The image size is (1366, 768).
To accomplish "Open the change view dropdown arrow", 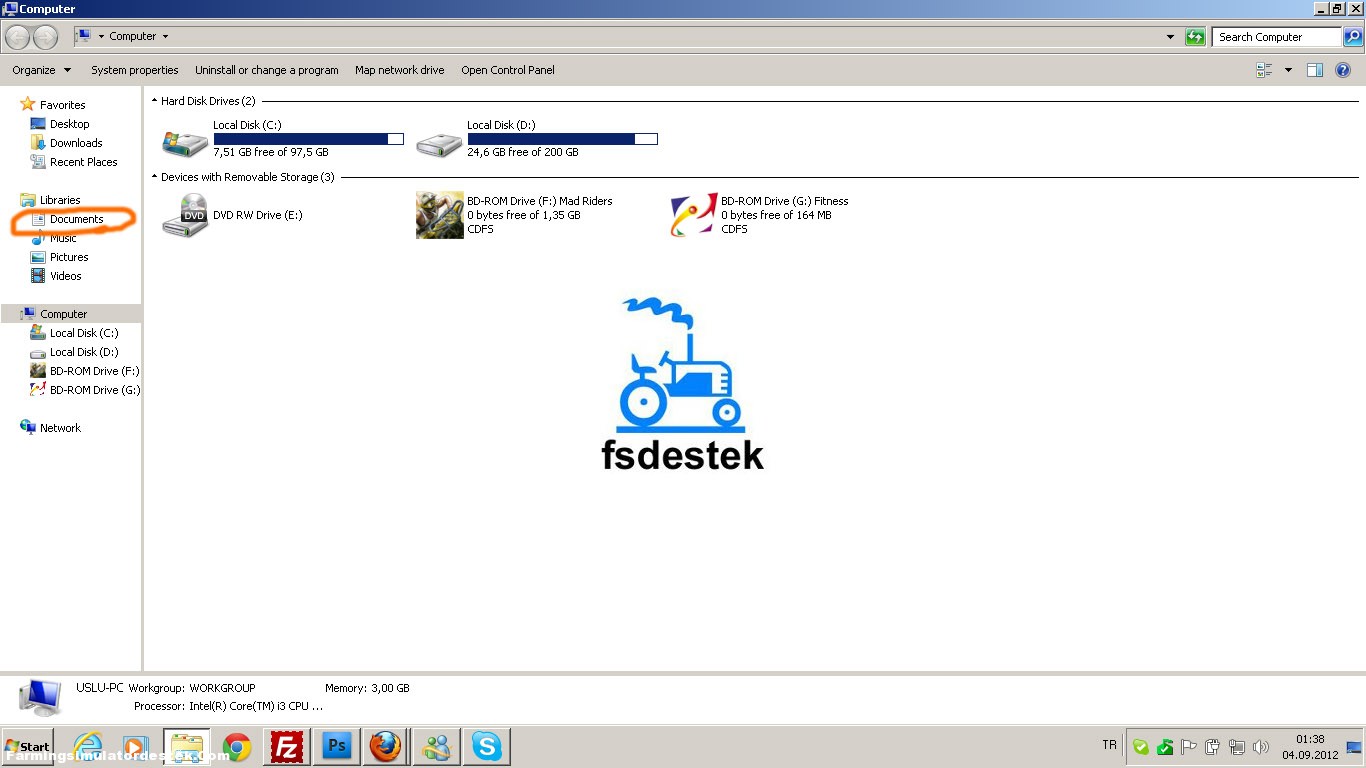I will (1288, 70).
